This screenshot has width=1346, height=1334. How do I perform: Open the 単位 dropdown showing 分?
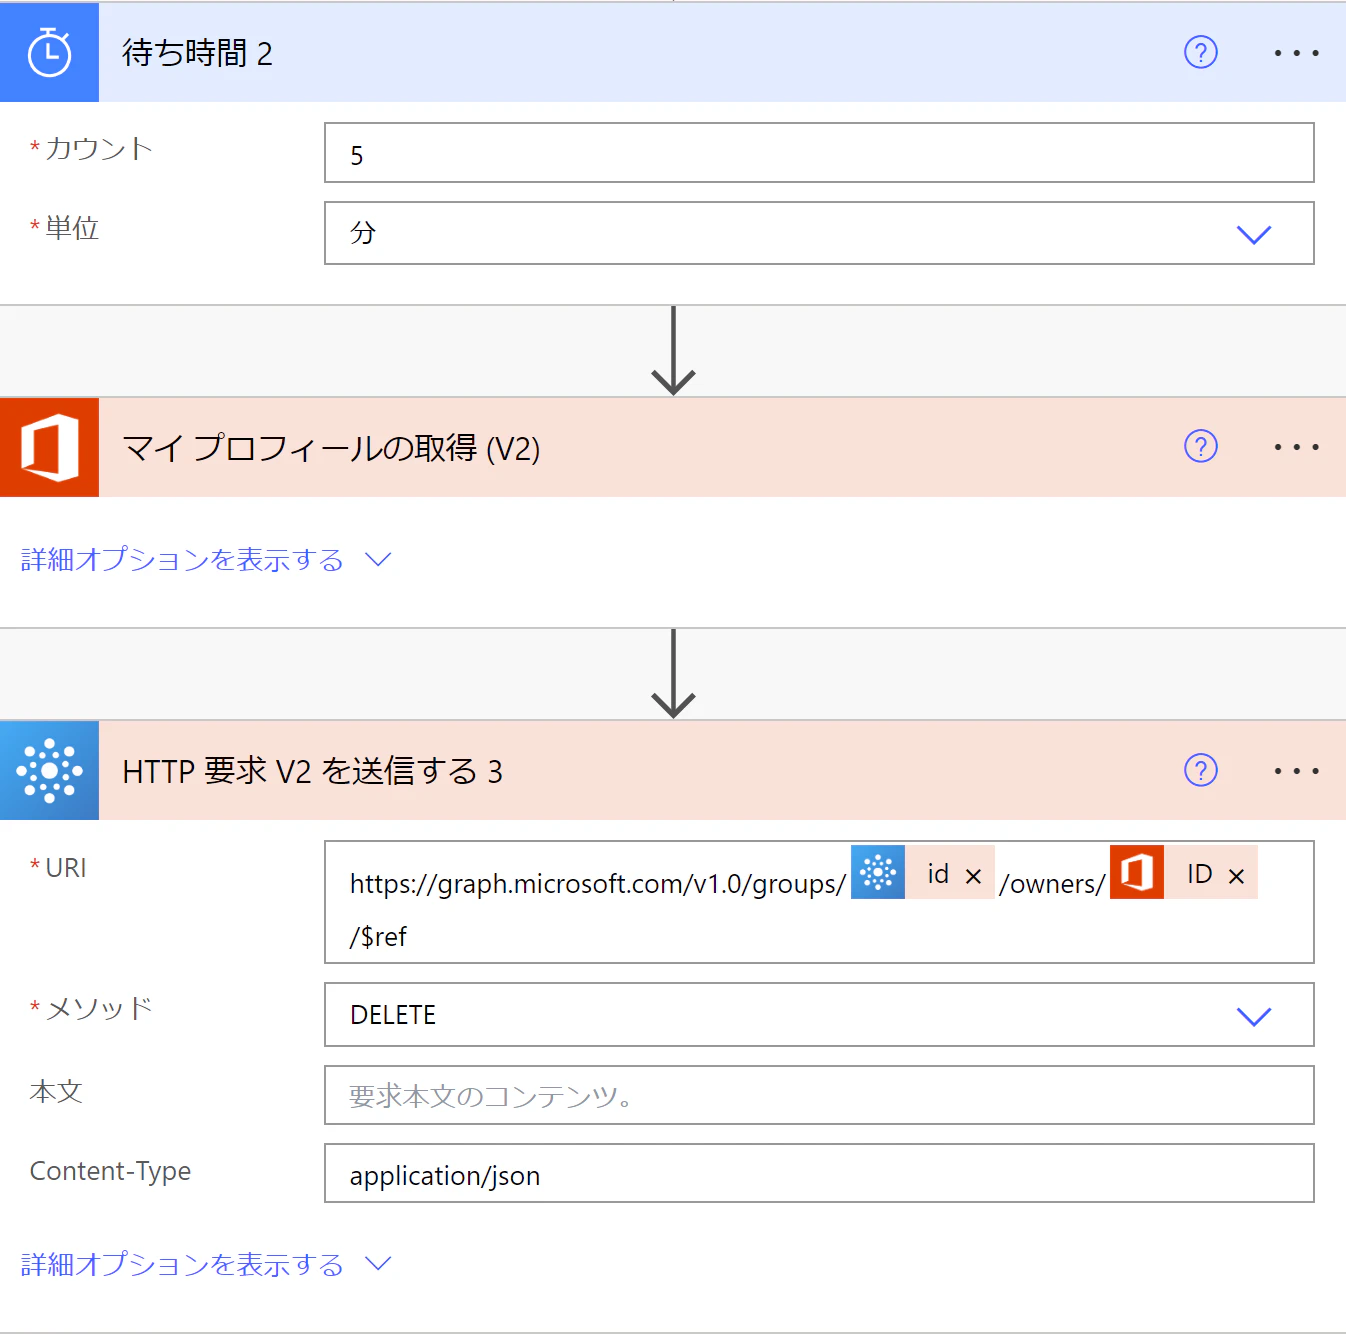819,233
